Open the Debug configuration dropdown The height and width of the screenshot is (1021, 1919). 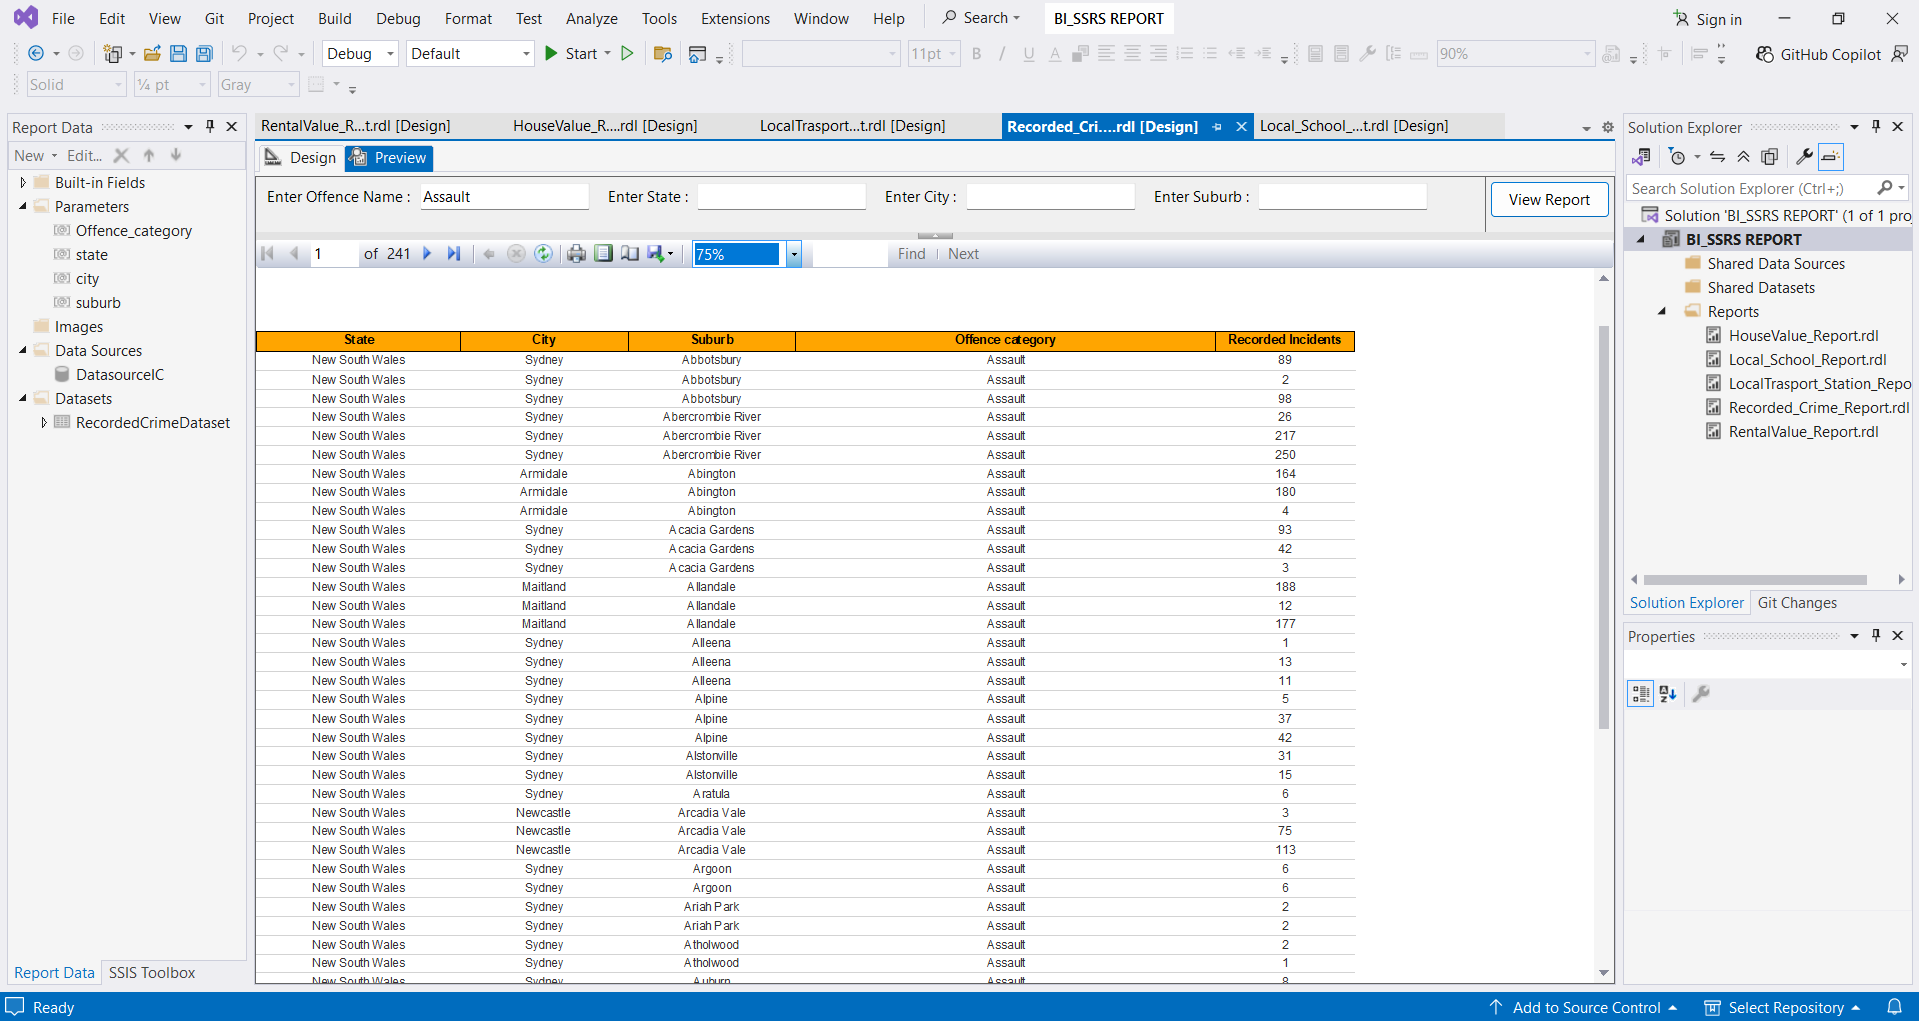coord(390,54)
